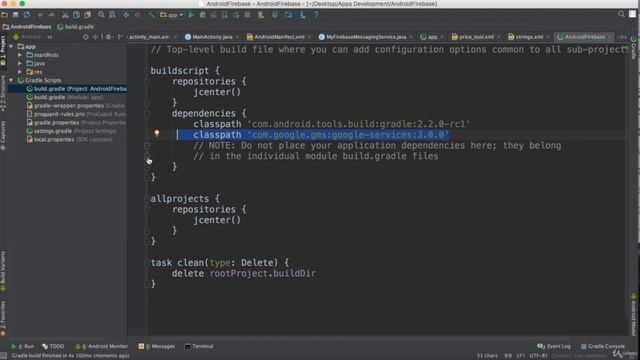This screenshot has height=360, width=640.
Task: Select settings.gradle file
Action: point(71,131)
